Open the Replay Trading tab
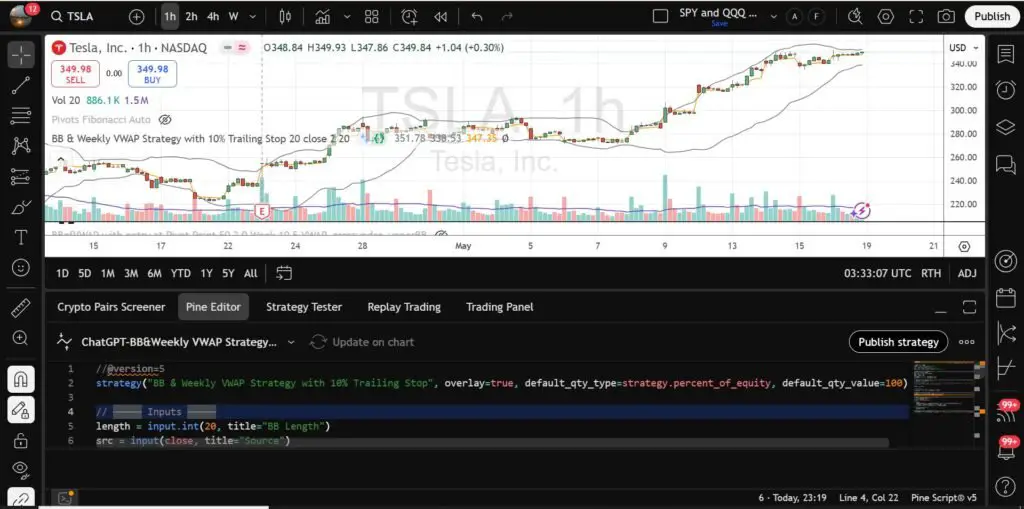Screen dimensions: 1024x509 (x=404, y=307)
